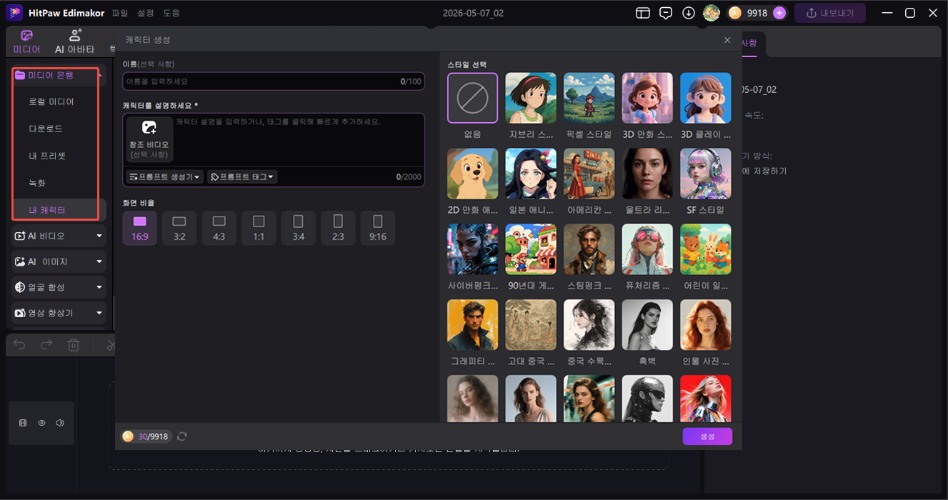Choose the 울트라 리얼 style thumbnail
This screenshot has height=500, width=948.
(647, 174)
